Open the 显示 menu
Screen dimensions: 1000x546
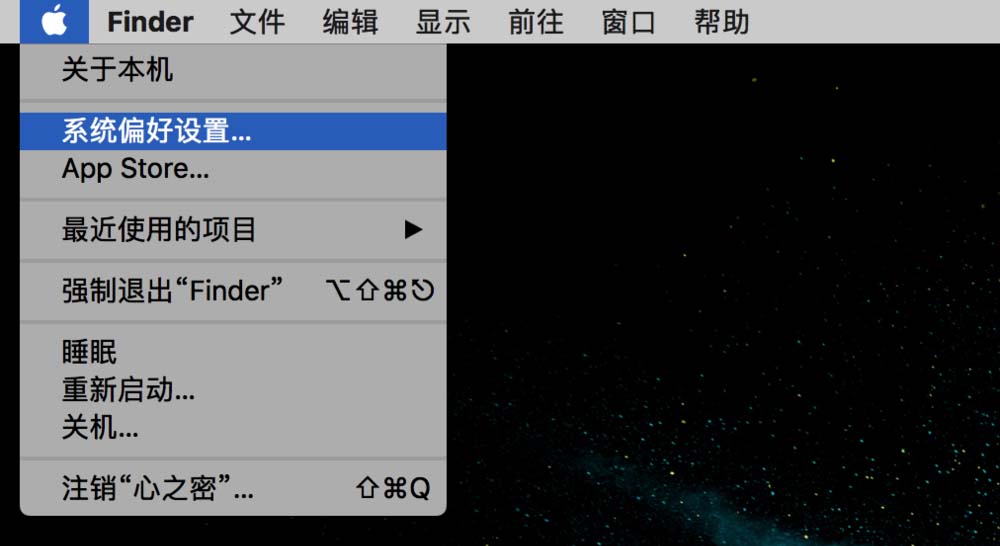tap(443, 22)
